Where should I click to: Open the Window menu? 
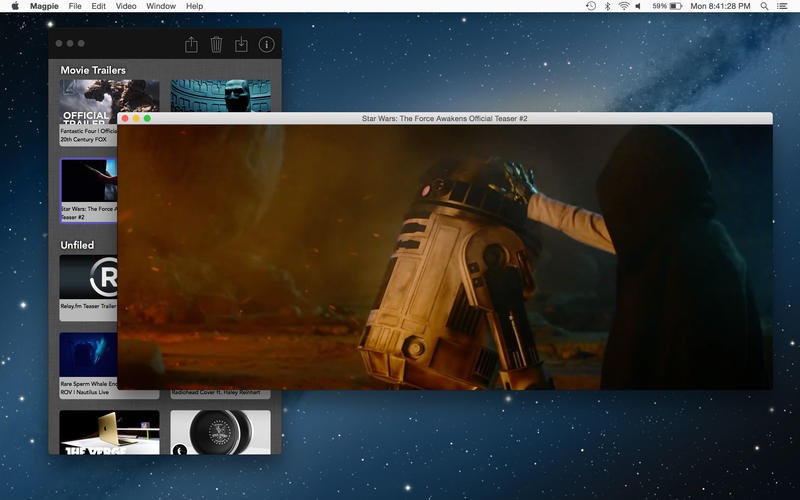point(161,6)
